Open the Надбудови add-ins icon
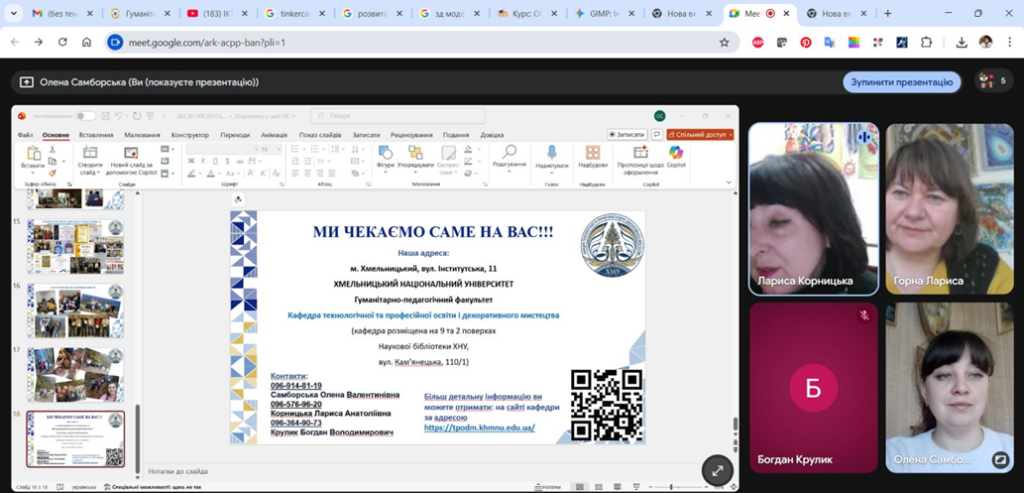 (592, 153)
